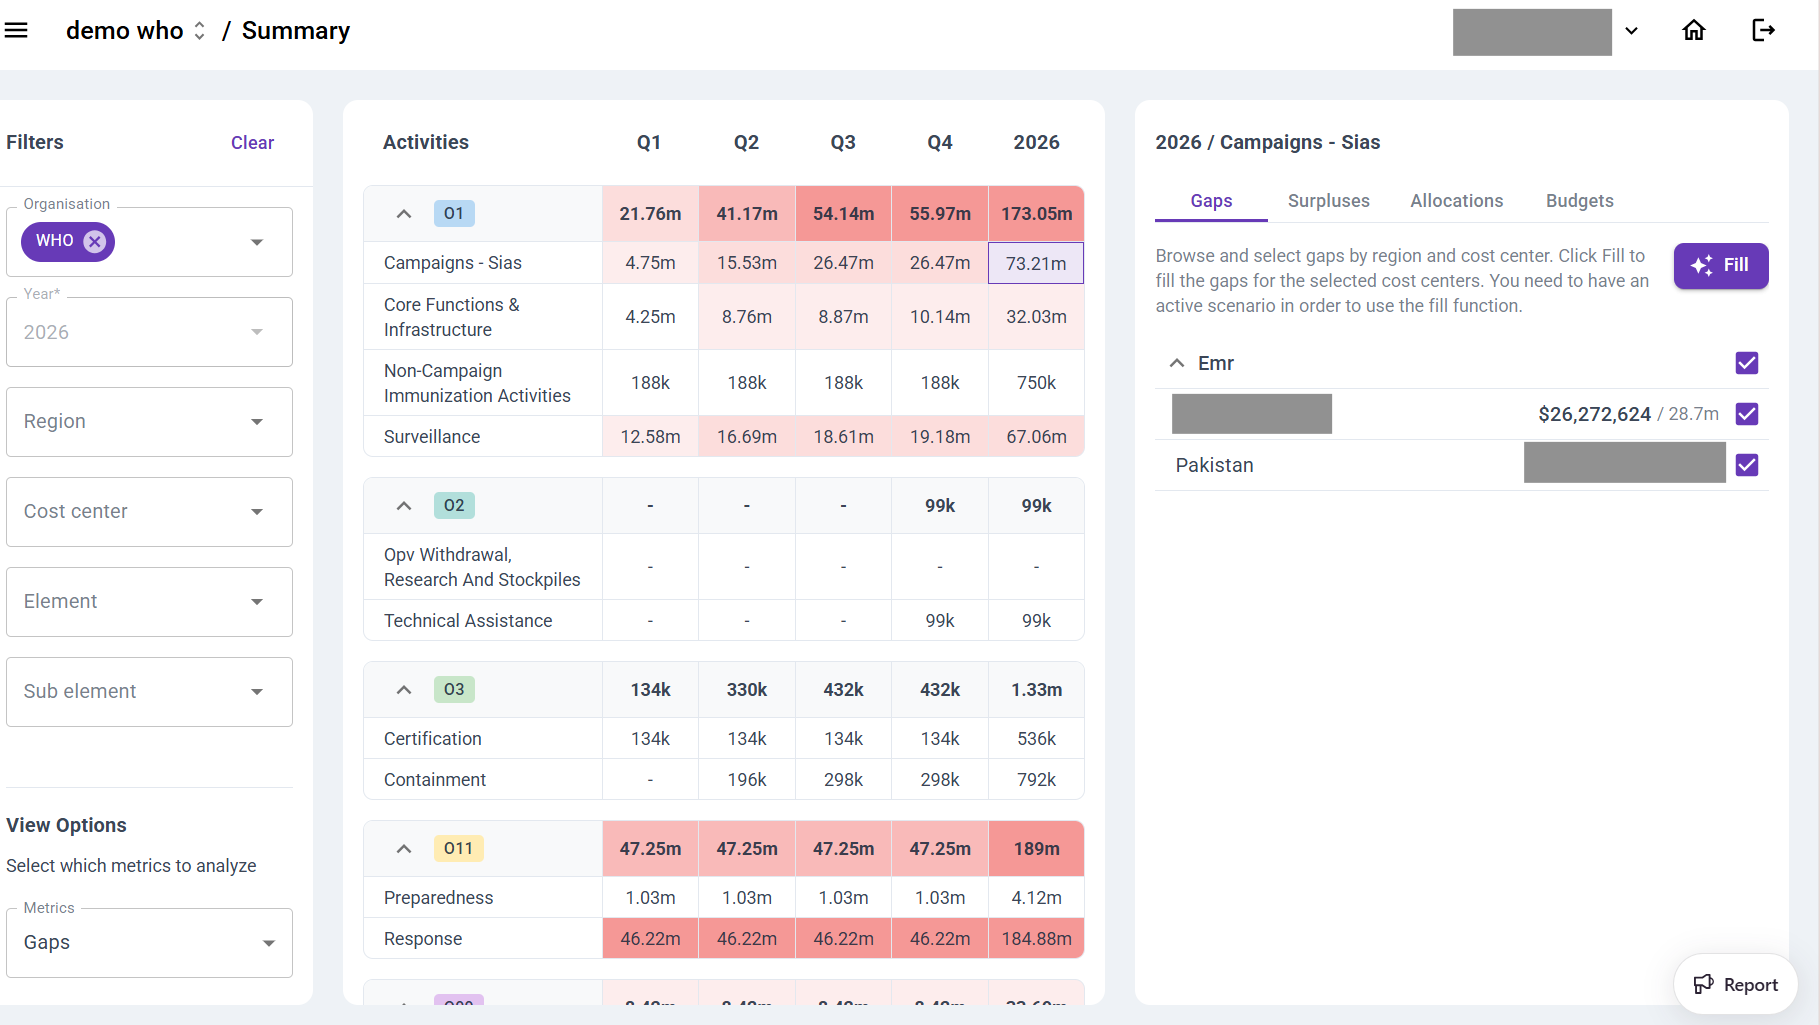Open the Cost center filter dropdown

coord(149,512)
